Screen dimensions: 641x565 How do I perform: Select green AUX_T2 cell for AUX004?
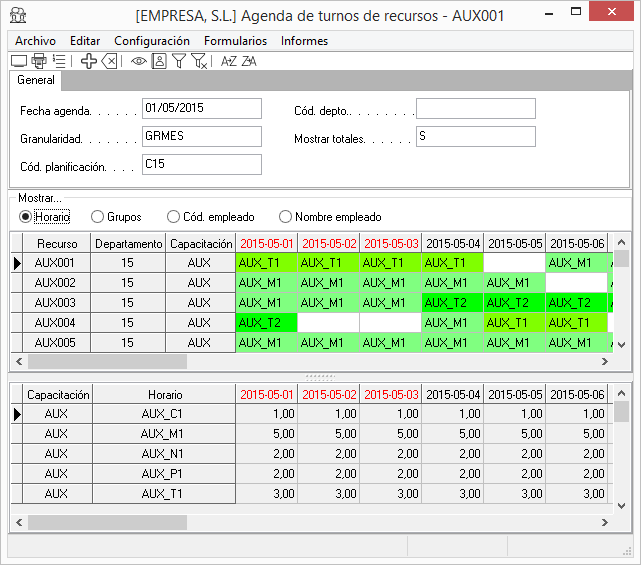[266, 323]
